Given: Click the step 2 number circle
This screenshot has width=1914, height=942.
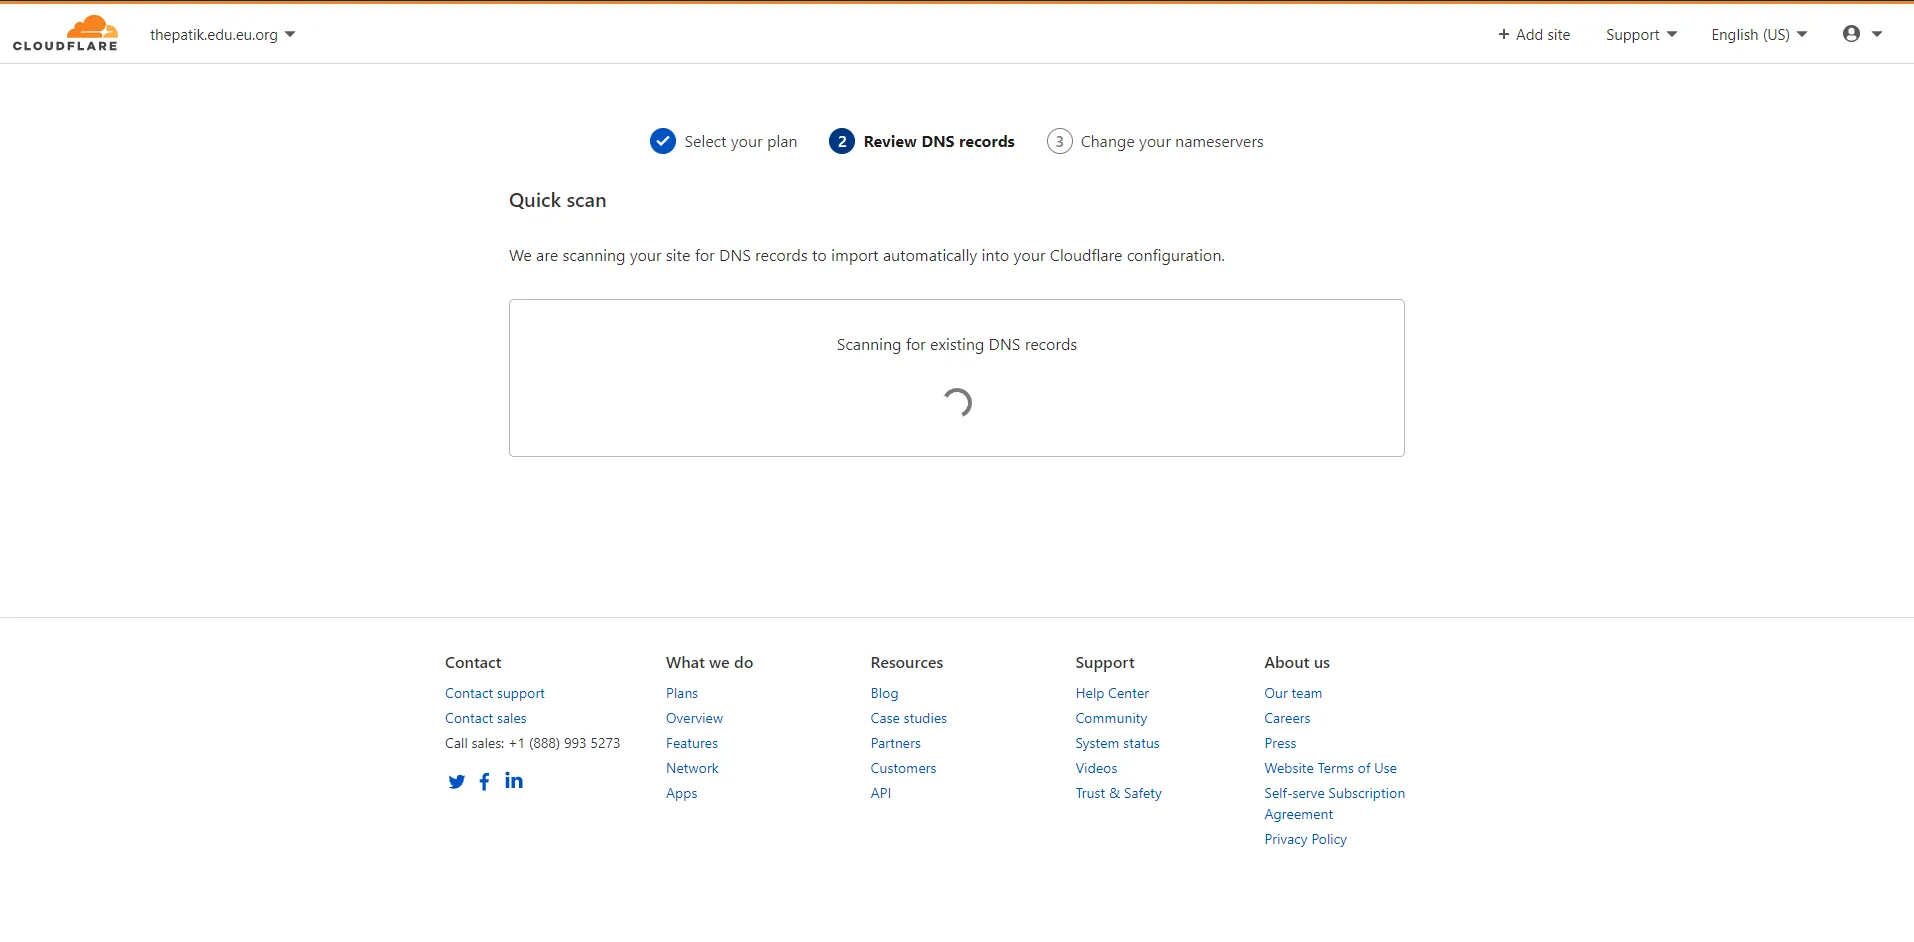Looking at the screenshot, I should (842, 141).
